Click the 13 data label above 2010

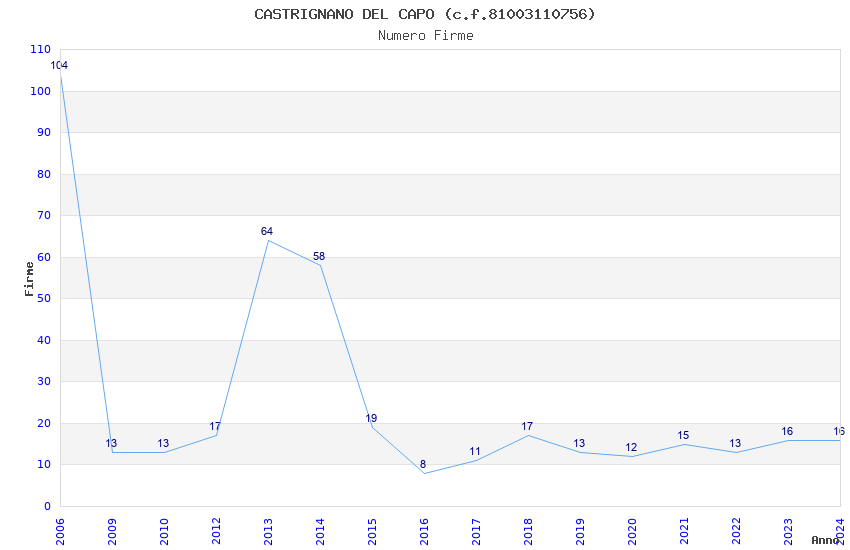click(x=163, y=443)
